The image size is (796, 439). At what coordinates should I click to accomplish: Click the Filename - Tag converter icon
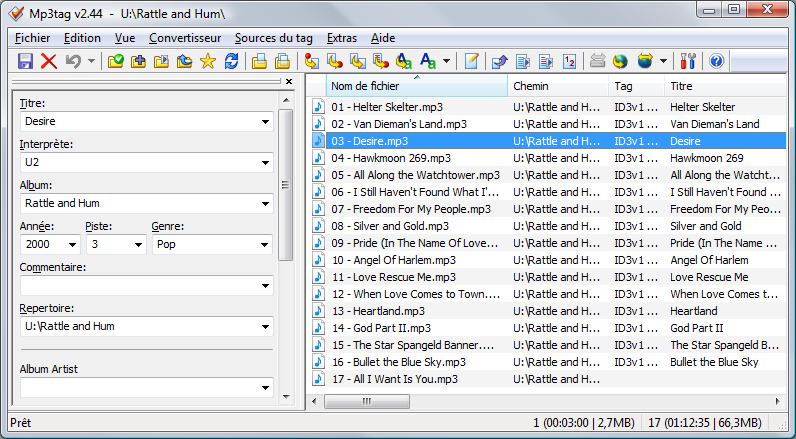(x=335, y=61)
